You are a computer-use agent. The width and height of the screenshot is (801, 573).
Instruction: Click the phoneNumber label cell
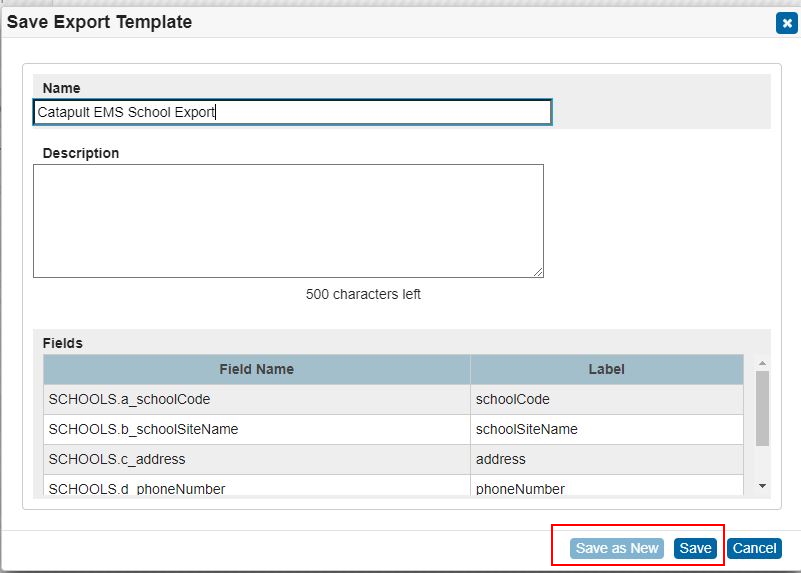606,485
